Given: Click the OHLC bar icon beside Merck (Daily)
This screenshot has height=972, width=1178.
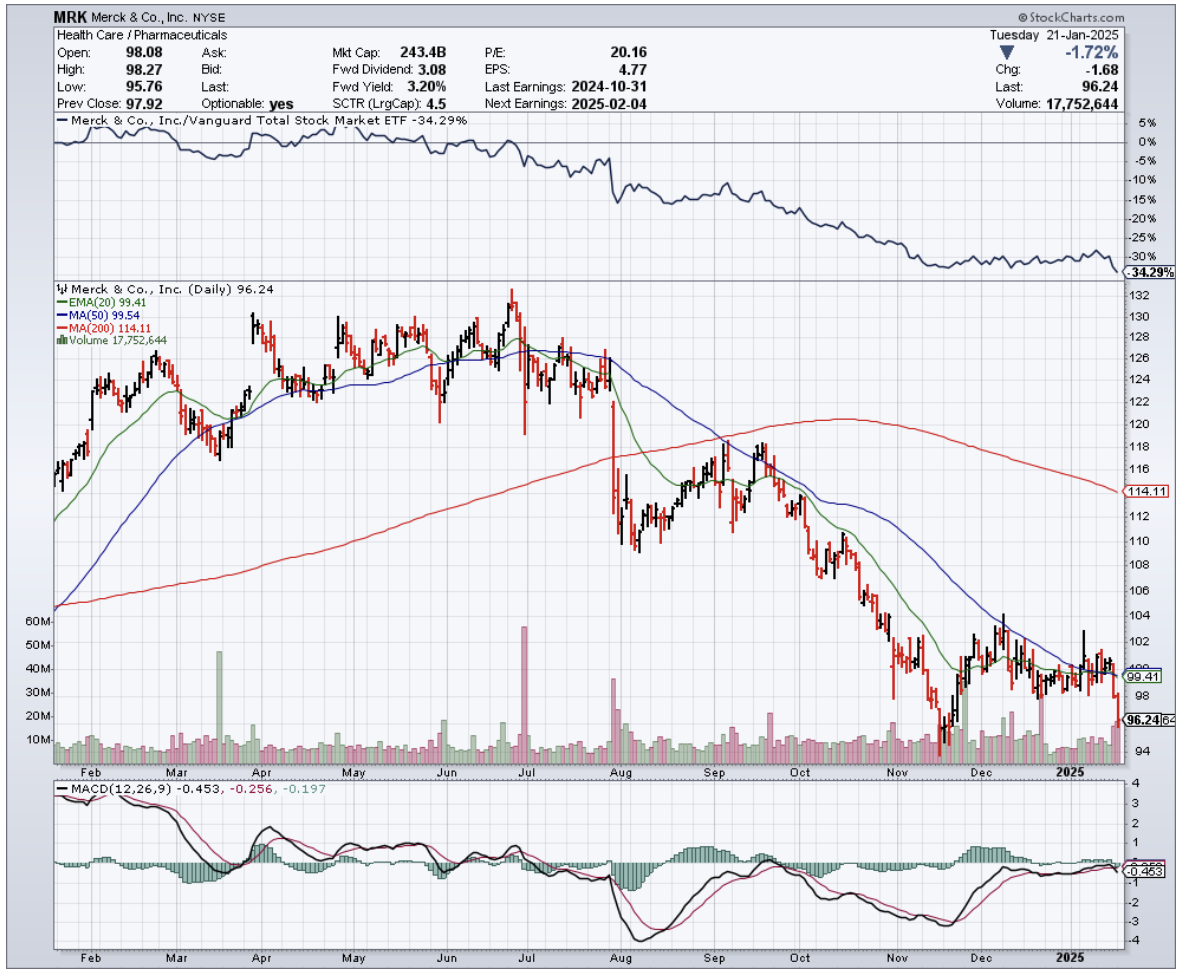Looking at the screenshot, I should coord(60,289).
